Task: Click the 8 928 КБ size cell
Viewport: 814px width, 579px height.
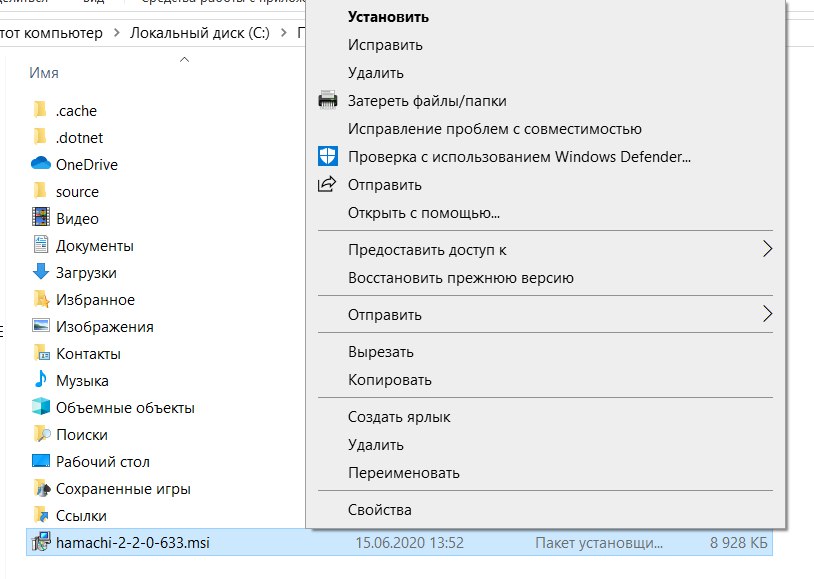Action: (x=738, y=543)
